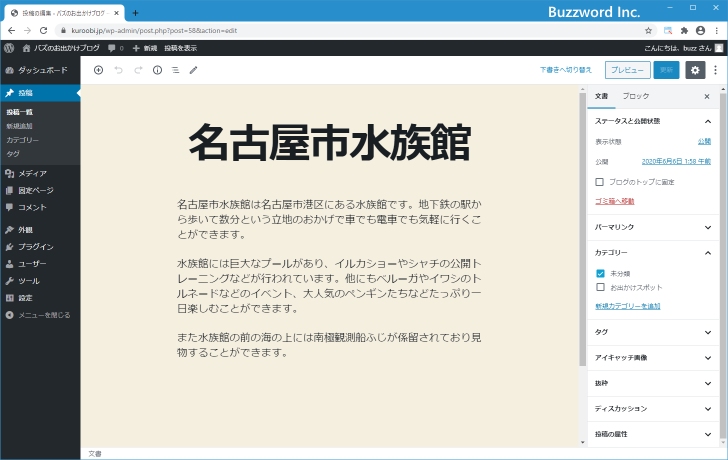The width and height of the screenshot is (728, 460).
Task: Click the home site icon in admin bar
Action: tap(26, 48)
